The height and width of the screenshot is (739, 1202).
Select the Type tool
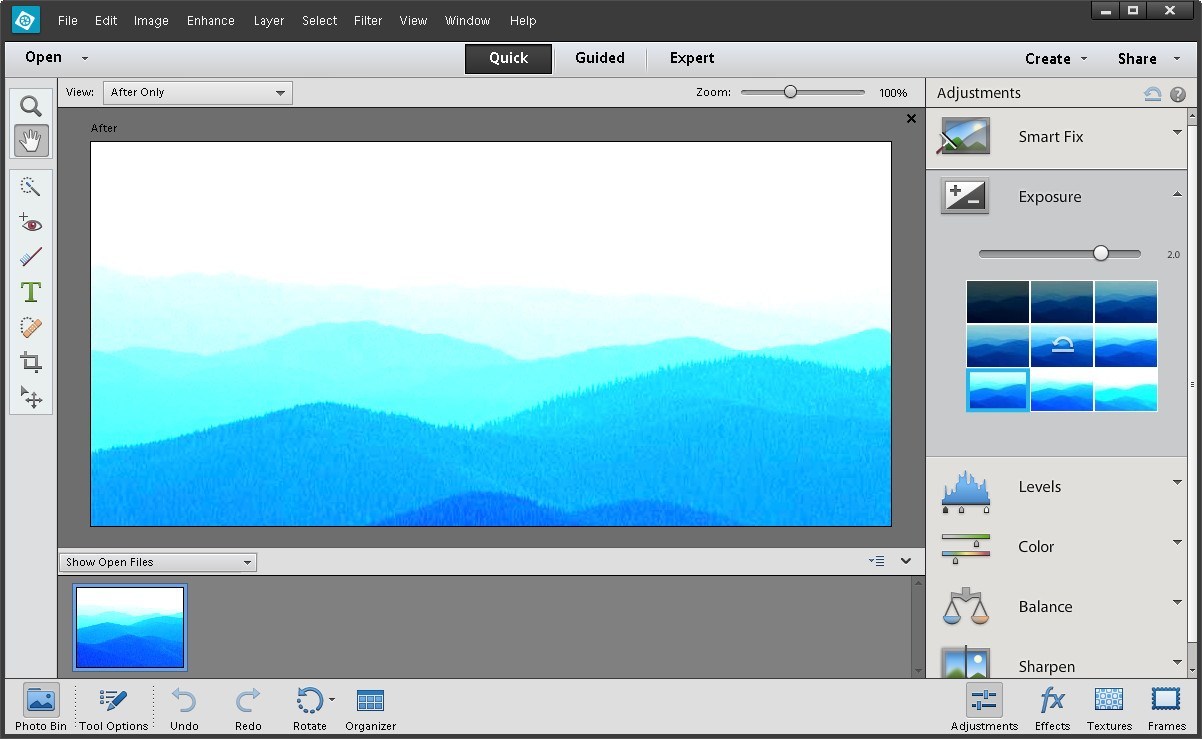(30, 292)
